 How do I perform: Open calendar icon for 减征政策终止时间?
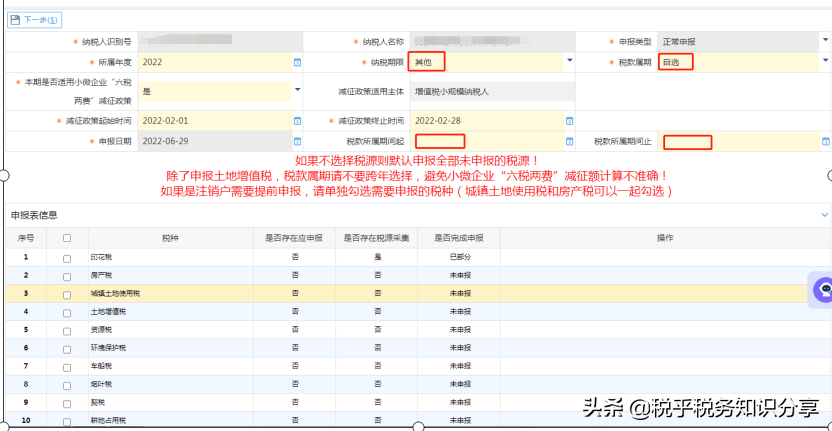click(569, 121)
